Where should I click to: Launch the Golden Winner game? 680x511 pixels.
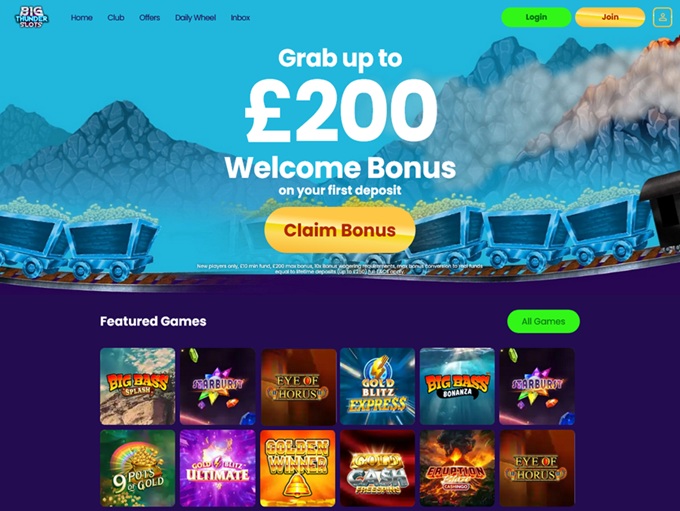pyautogui.click(x=298, y=468)
